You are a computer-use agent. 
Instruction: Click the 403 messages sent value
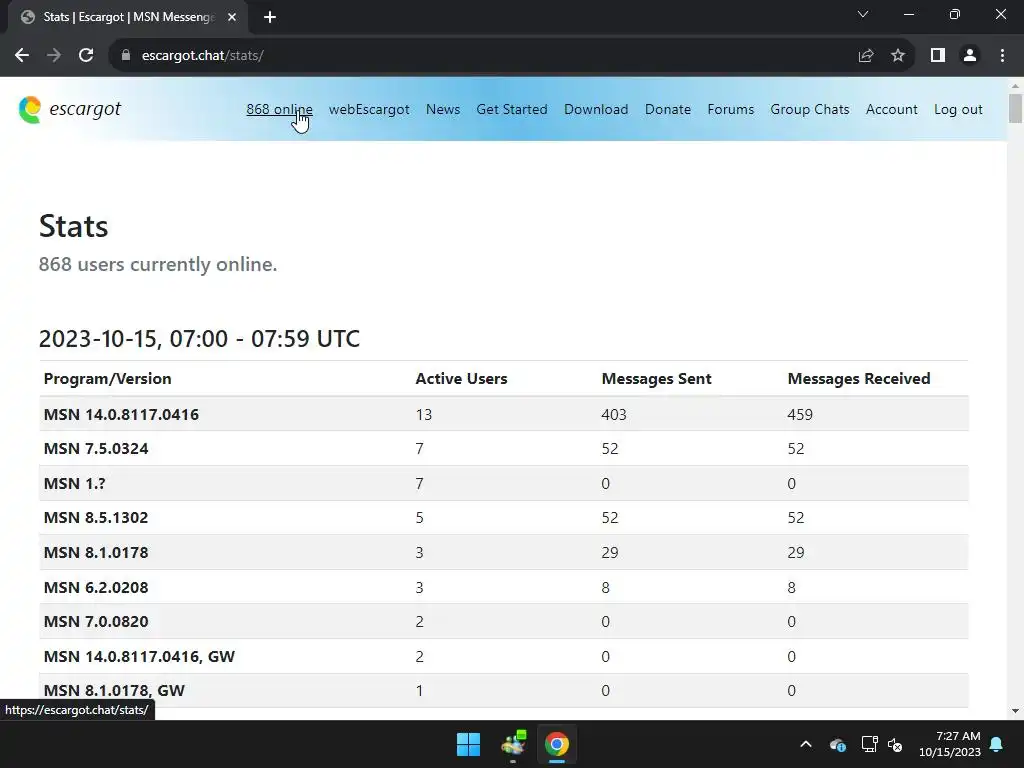pos(614,414)
